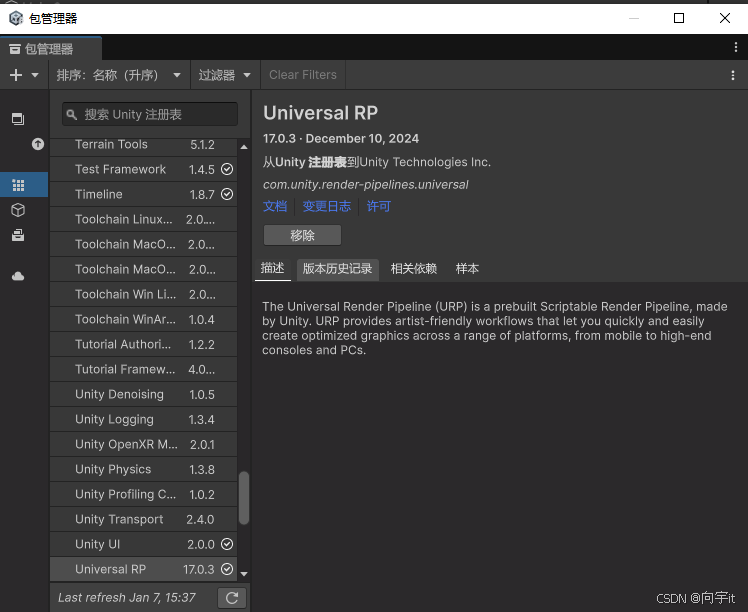Screen dimensions: 748x612
Task: Click the 移除 remove button
Action: [302, 235]
